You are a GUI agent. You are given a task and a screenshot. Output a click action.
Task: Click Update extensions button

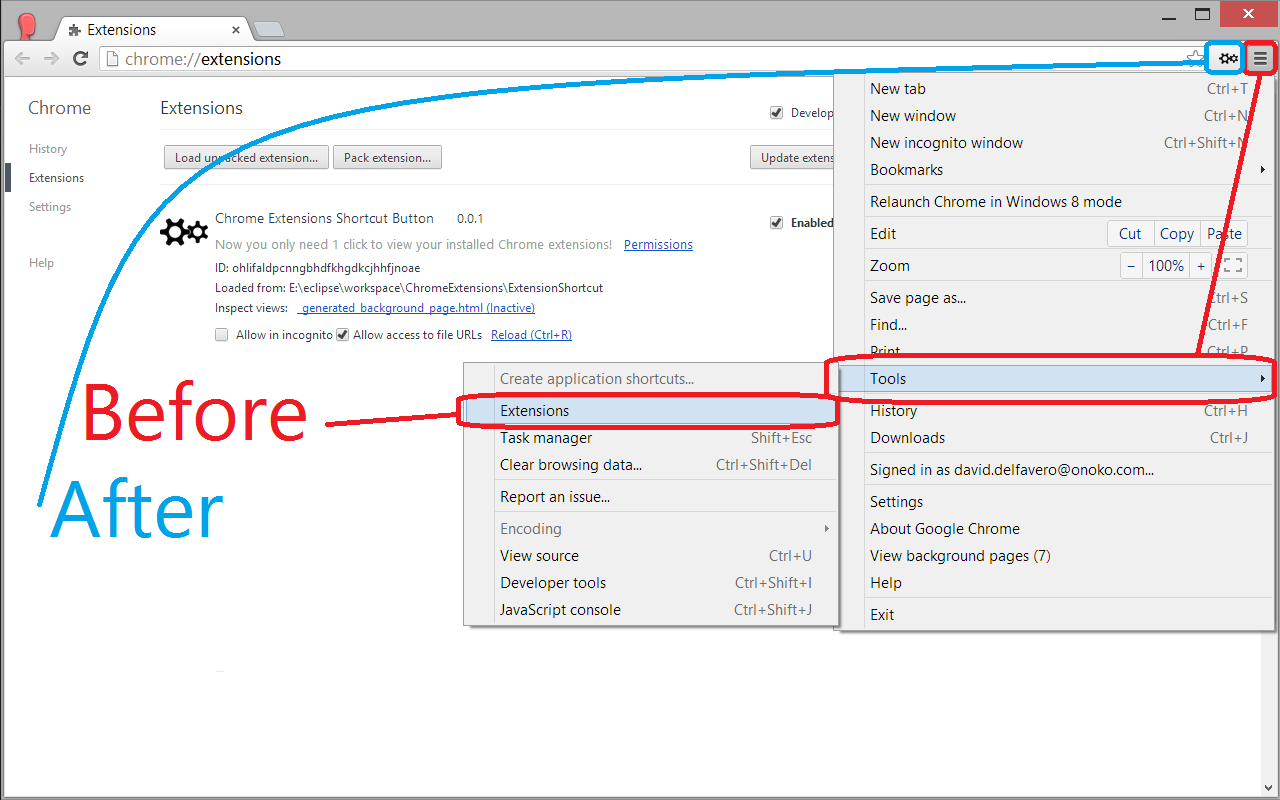coord(793,158)
